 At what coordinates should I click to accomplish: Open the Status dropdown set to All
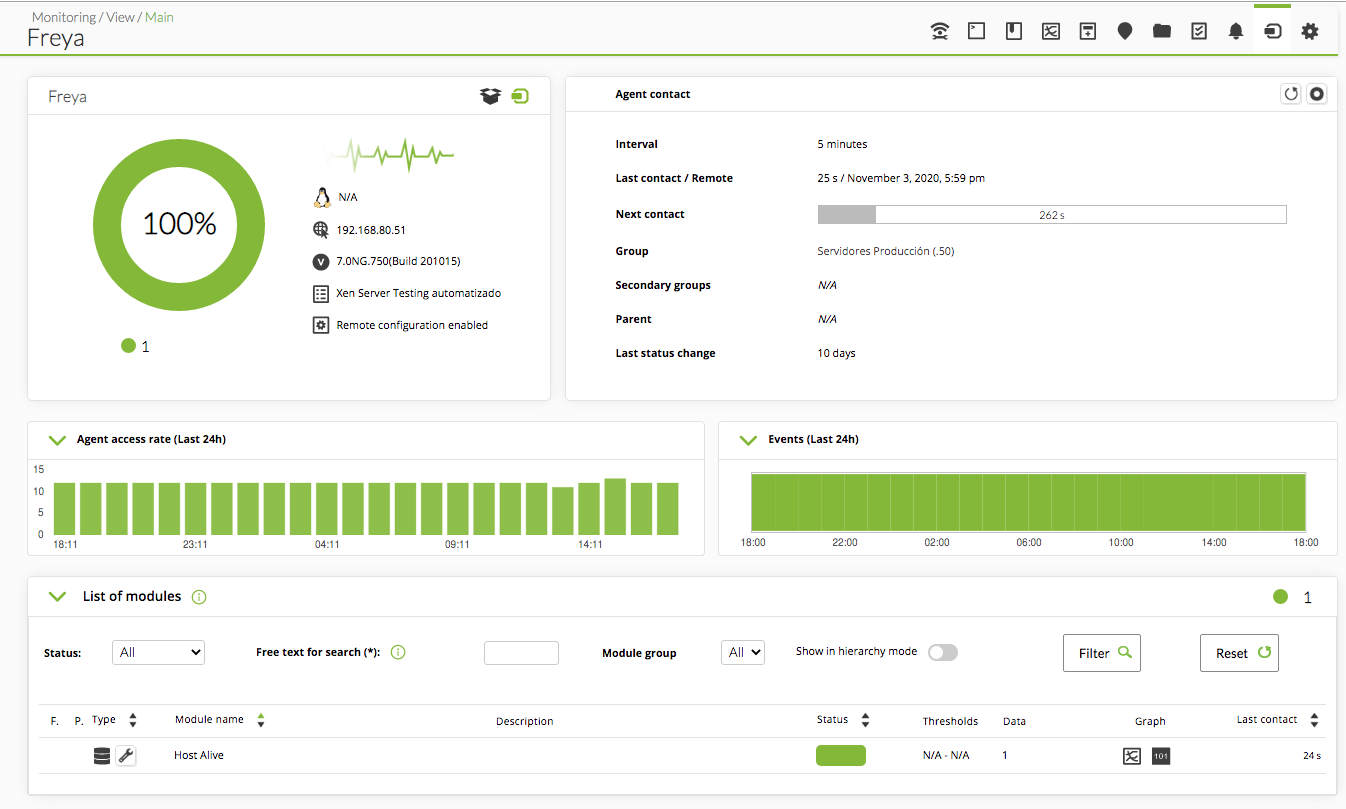click(x=158, y=652)
